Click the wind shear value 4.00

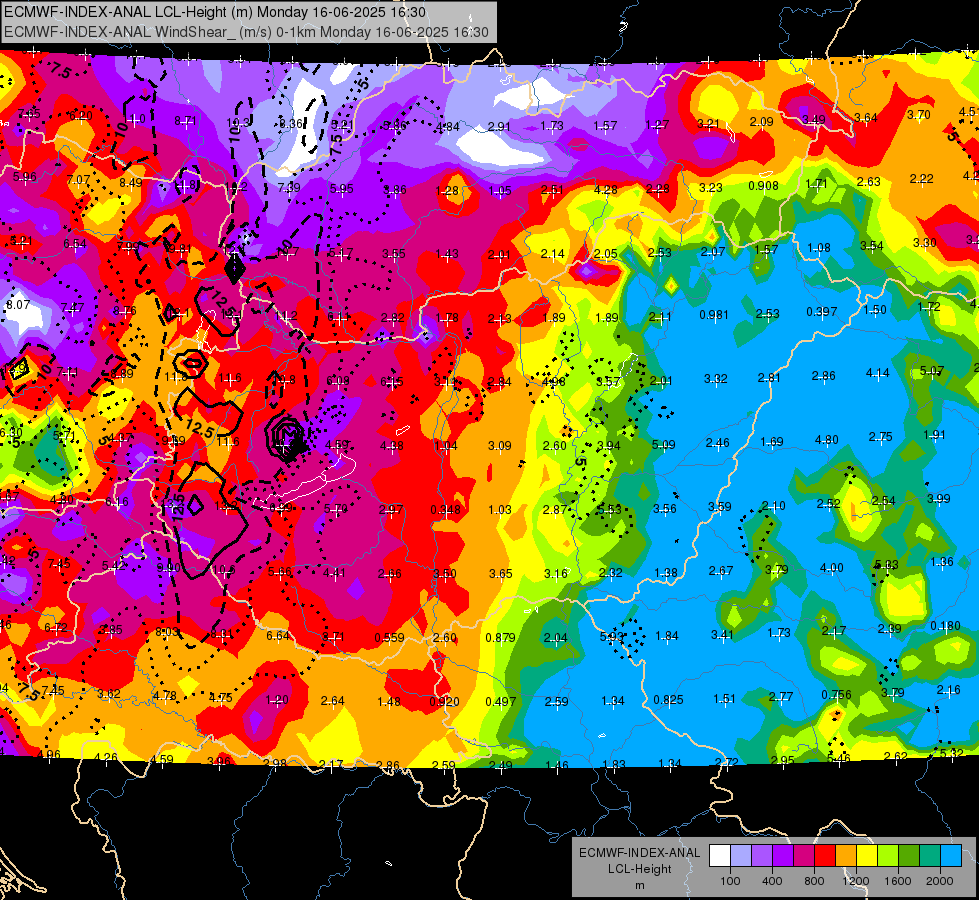pyautogui.click(x=831, y=568)
